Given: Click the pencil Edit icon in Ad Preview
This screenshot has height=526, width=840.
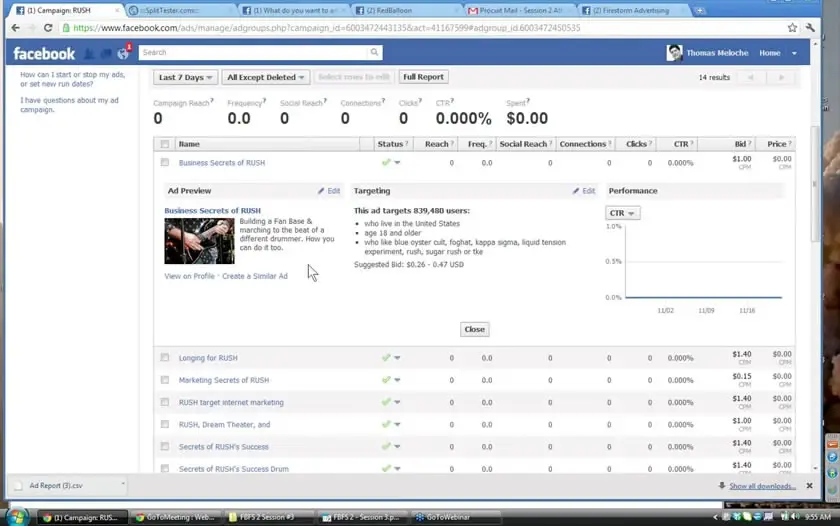Looking at the screenshot, I should pyautogui.click(x=328, y=191).
